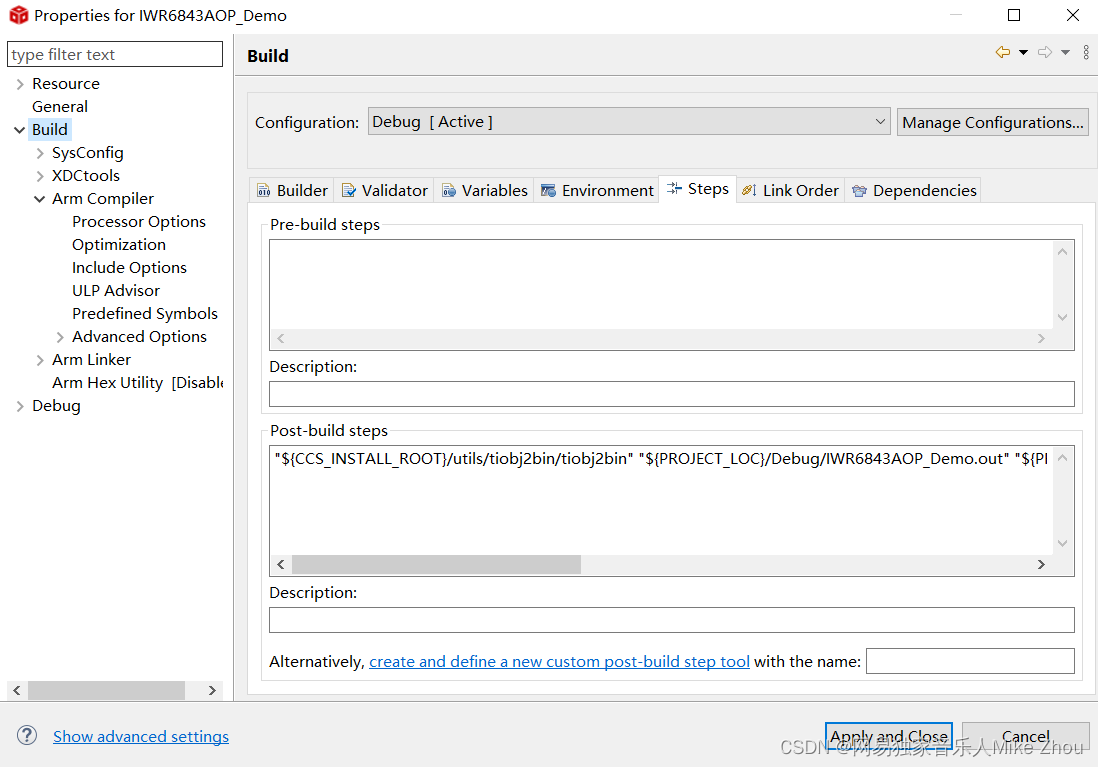Open the Configuration combo box
The width and height of the screenshot is (1098, 767).
click(x=629, y=122)
